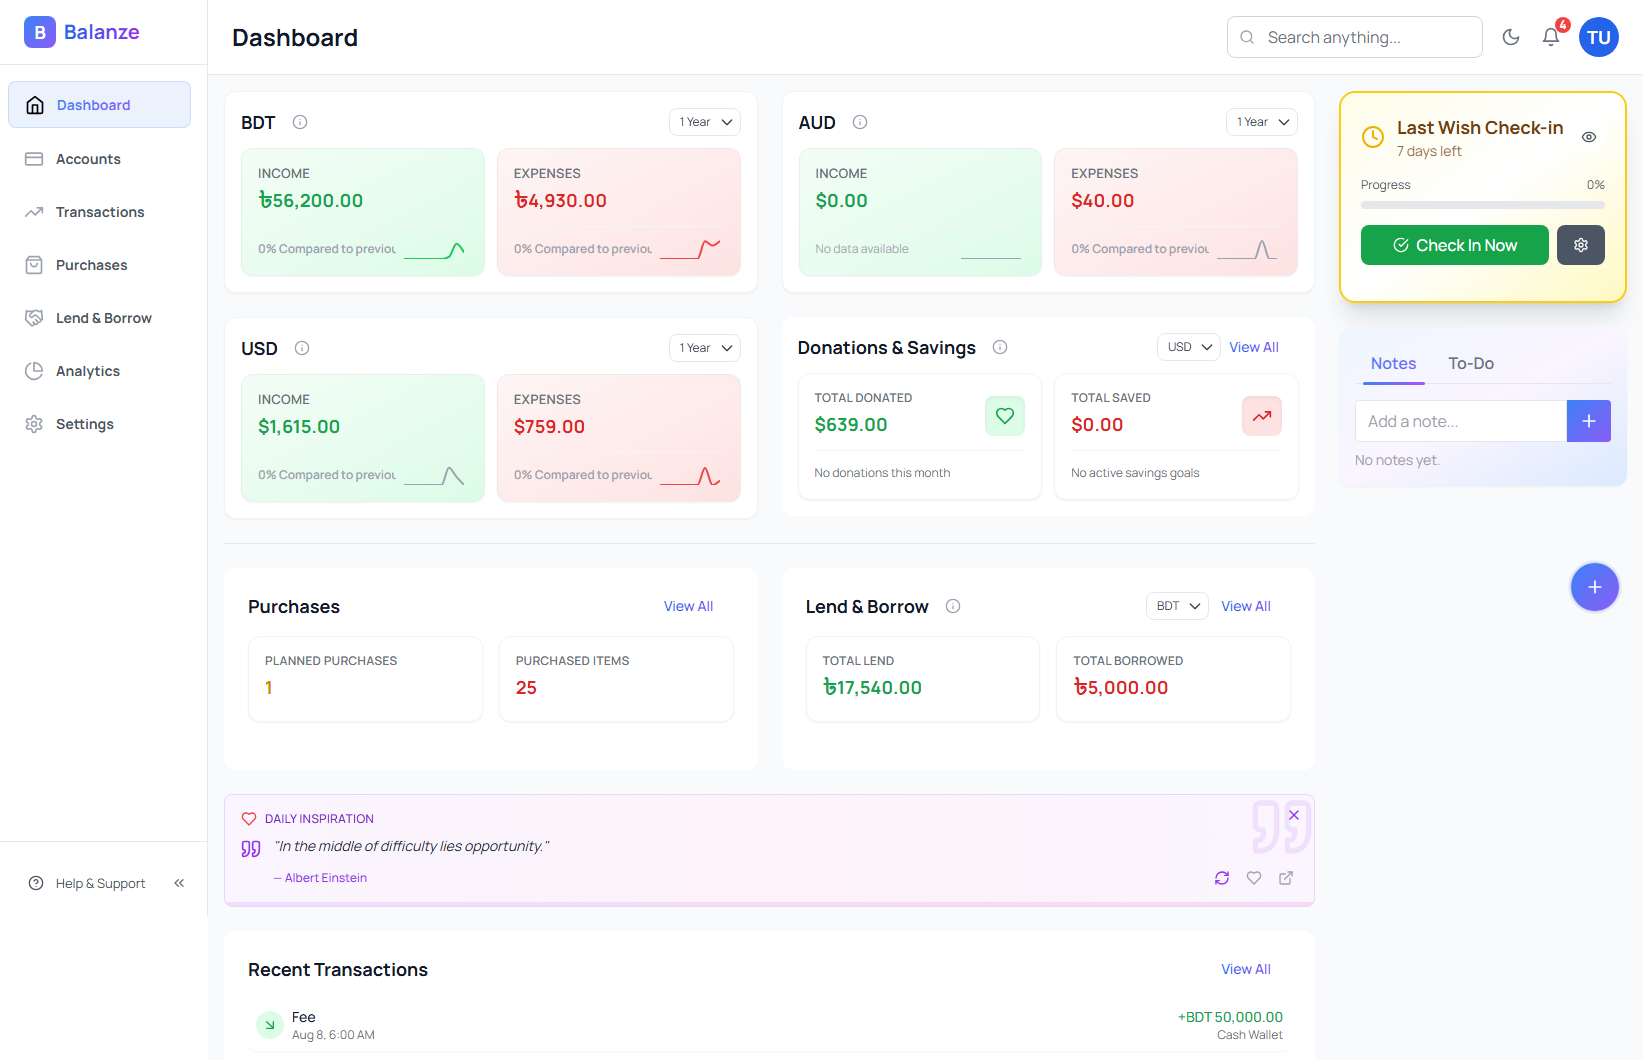Share the daily inspiration quote
The height and width of the screenshot is (1060, 1643).
1286,878
